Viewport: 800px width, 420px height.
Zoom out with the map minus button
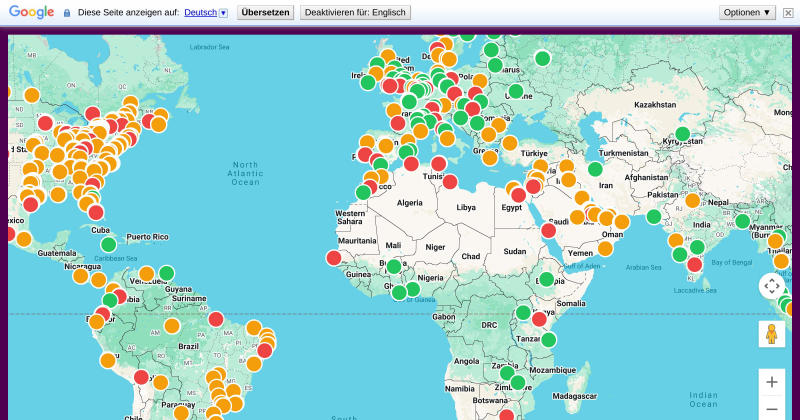pos(771,409)
